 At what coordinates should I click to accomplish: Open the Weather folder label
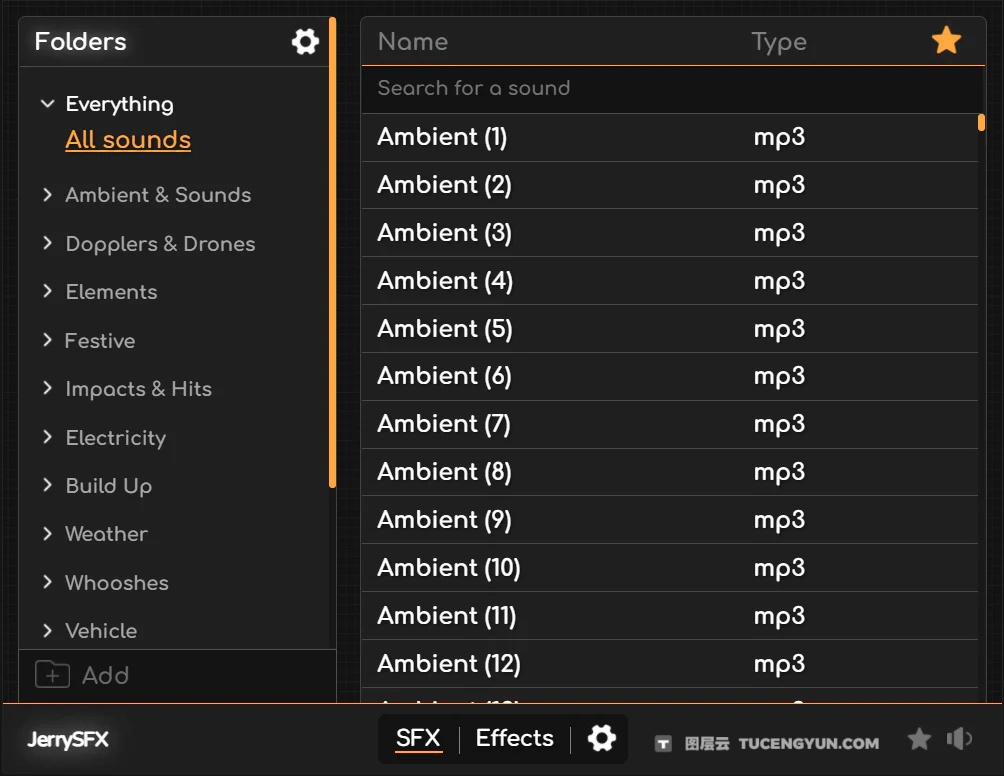pyautogui.click(x=106, y=534)
